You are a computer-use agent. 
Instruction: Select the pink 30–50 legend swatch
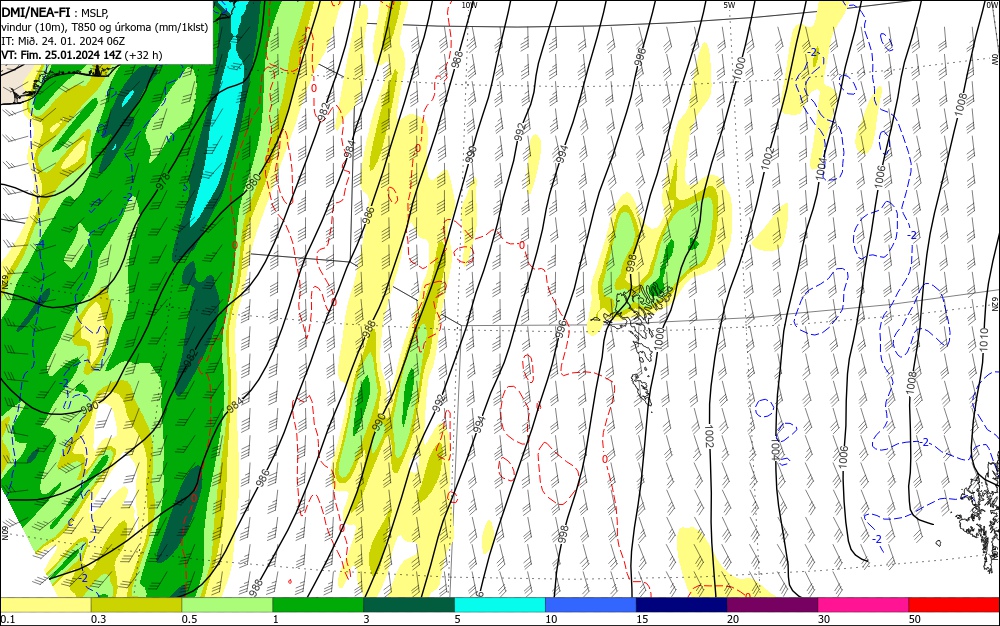[x=864, y=605]
